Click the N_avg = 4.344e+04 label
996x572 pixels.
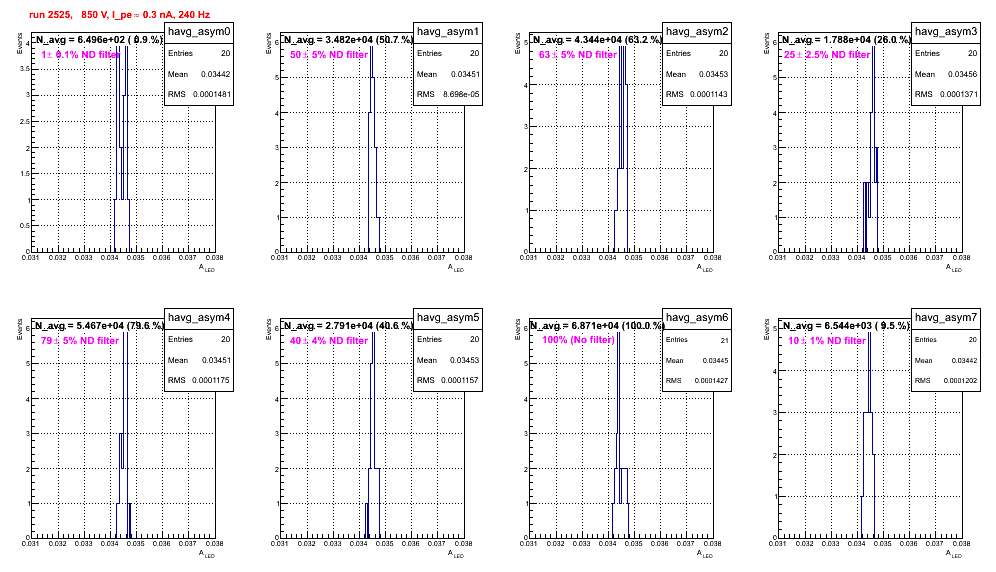[x=597, y=39]
